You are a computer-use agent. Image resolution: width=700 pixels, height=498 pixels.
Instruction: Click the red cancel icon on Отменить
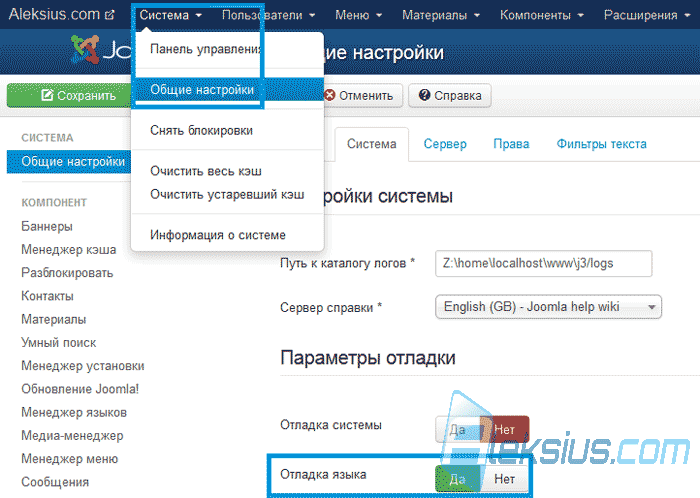(x=329, y=95)
